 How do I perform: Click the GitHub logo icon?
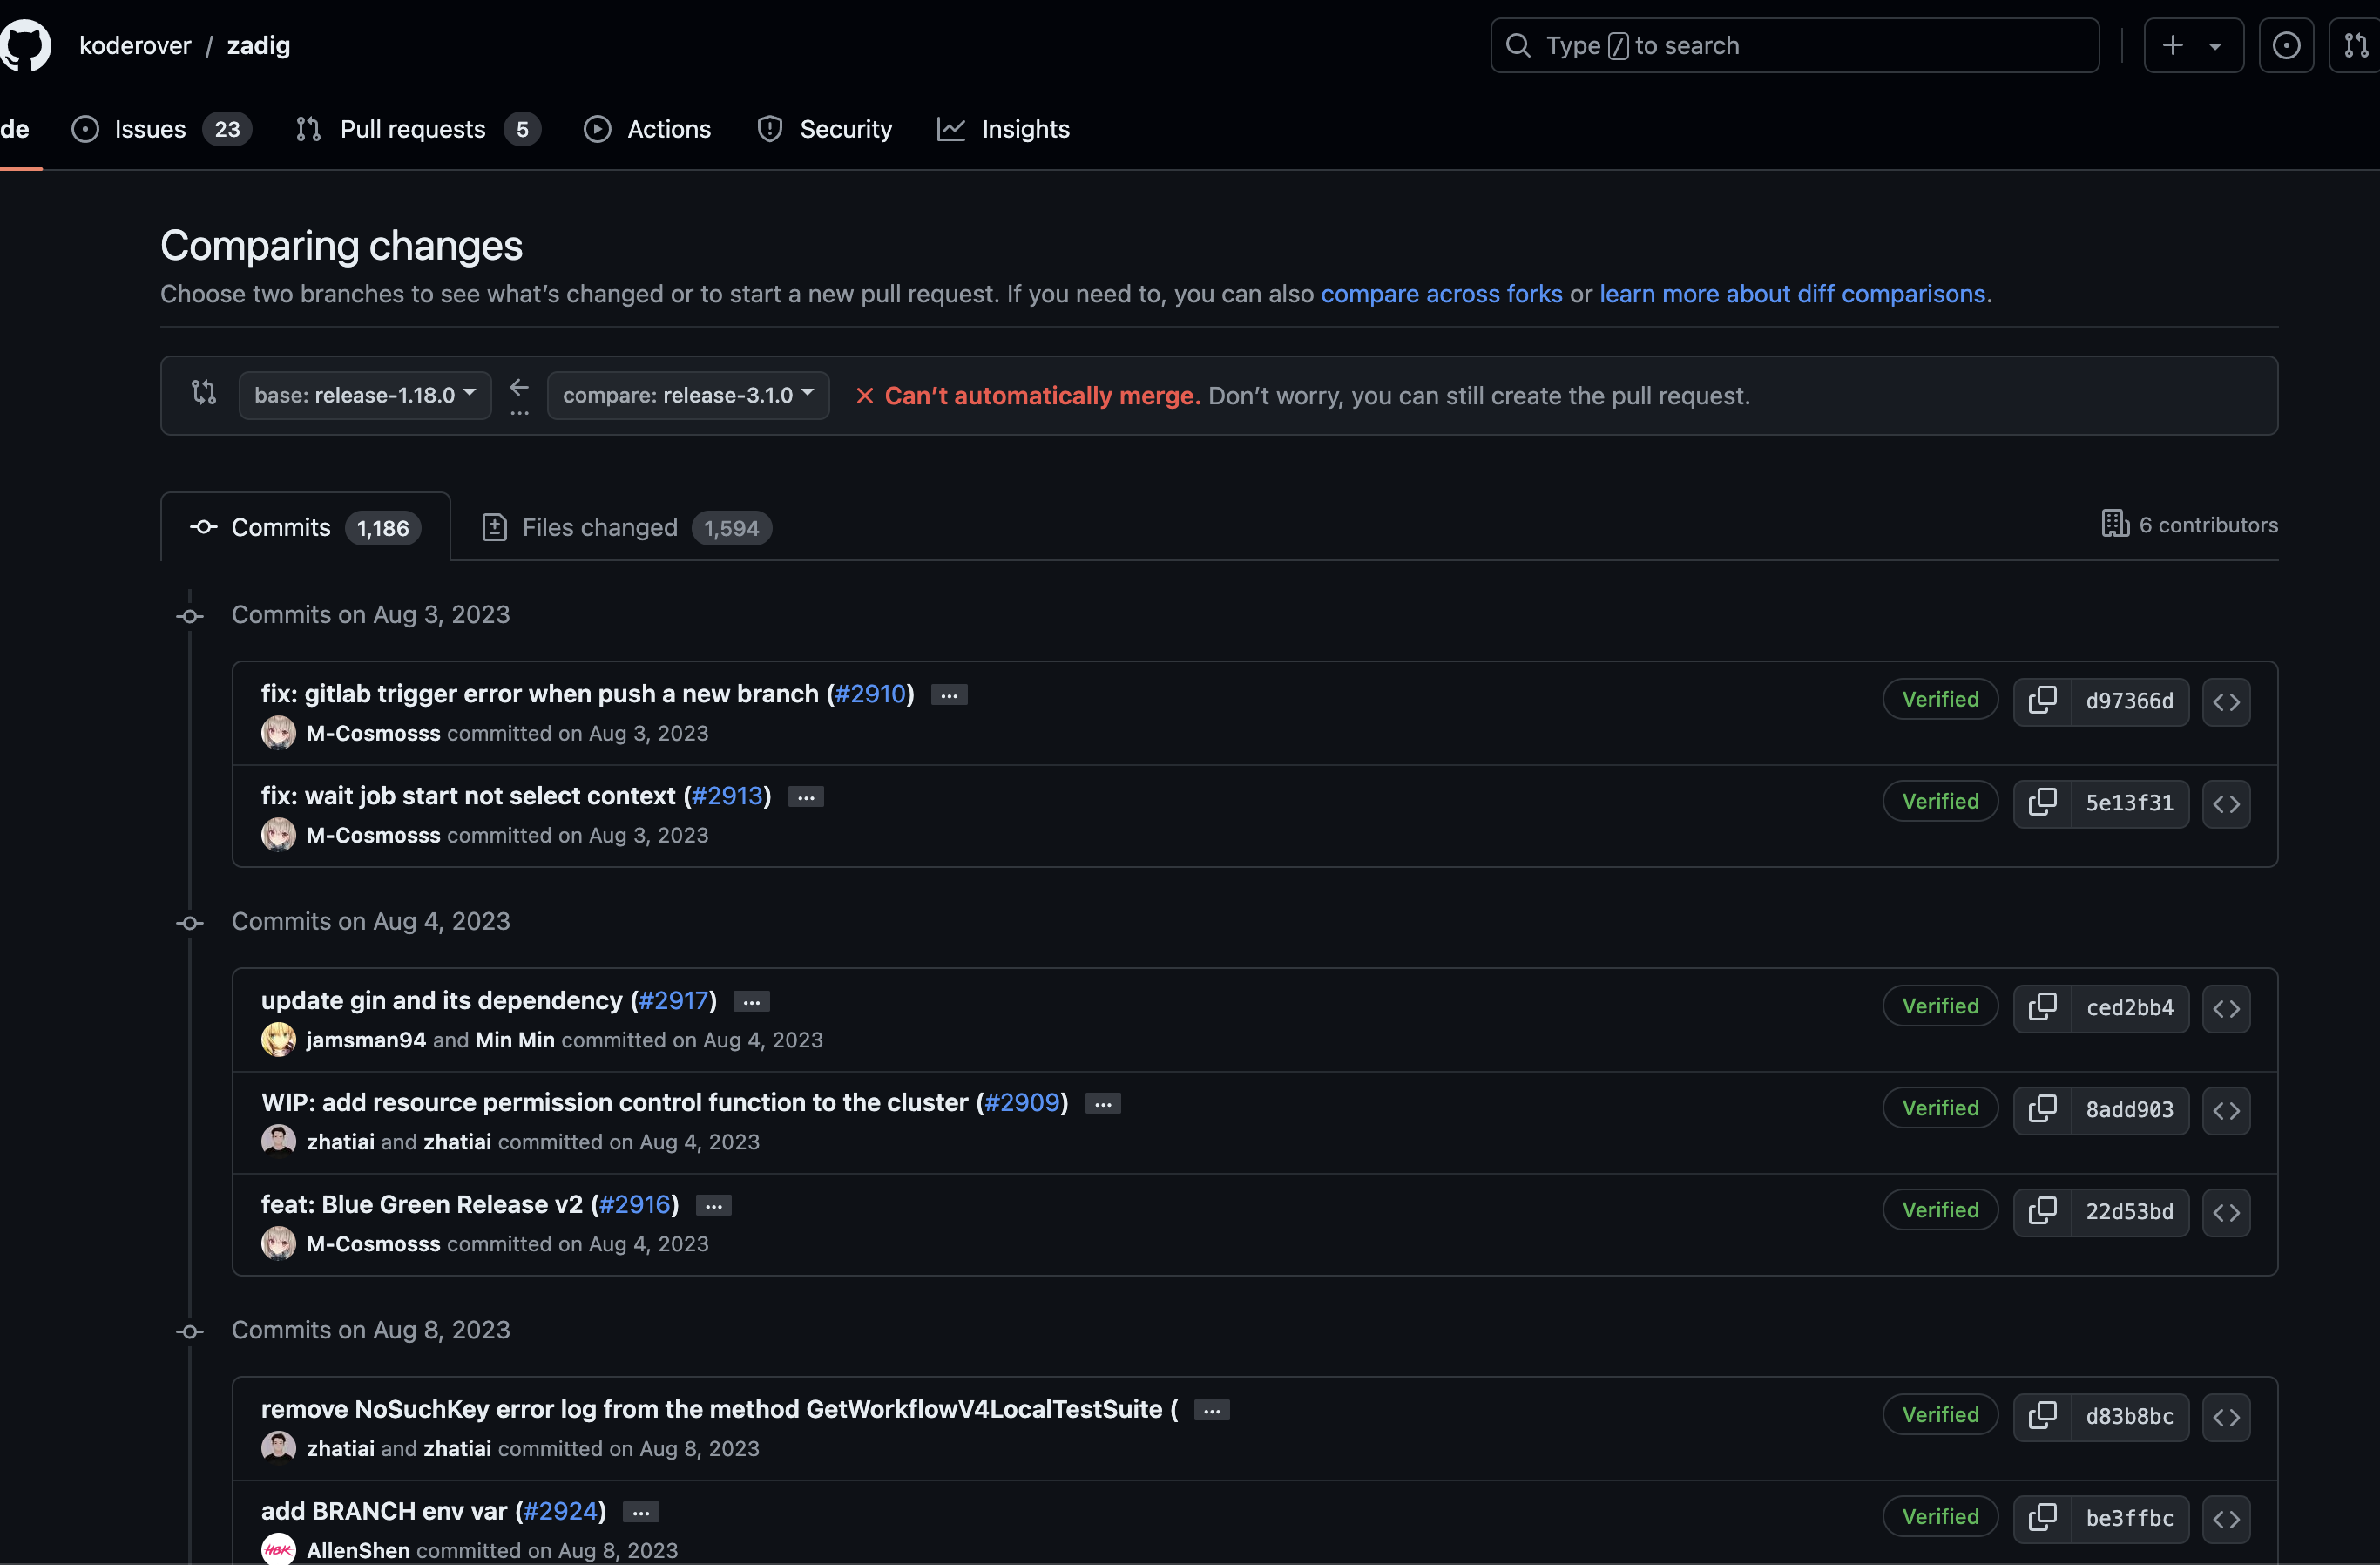point(26,45)
